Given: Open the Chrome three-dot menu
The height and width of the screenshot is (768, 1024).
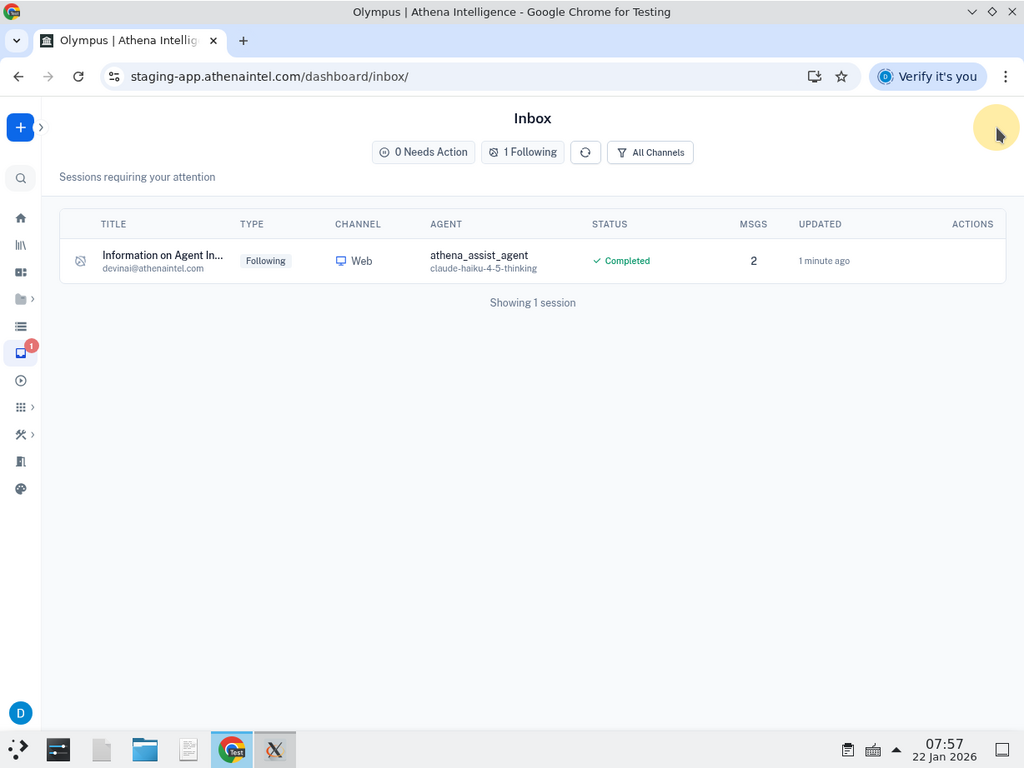Looking at the screenshot, I should 1006,76.
